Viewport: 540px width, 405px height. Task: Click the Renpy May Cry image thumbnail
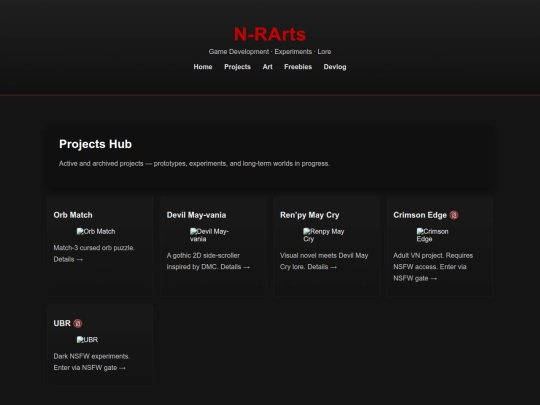(324, 235)
